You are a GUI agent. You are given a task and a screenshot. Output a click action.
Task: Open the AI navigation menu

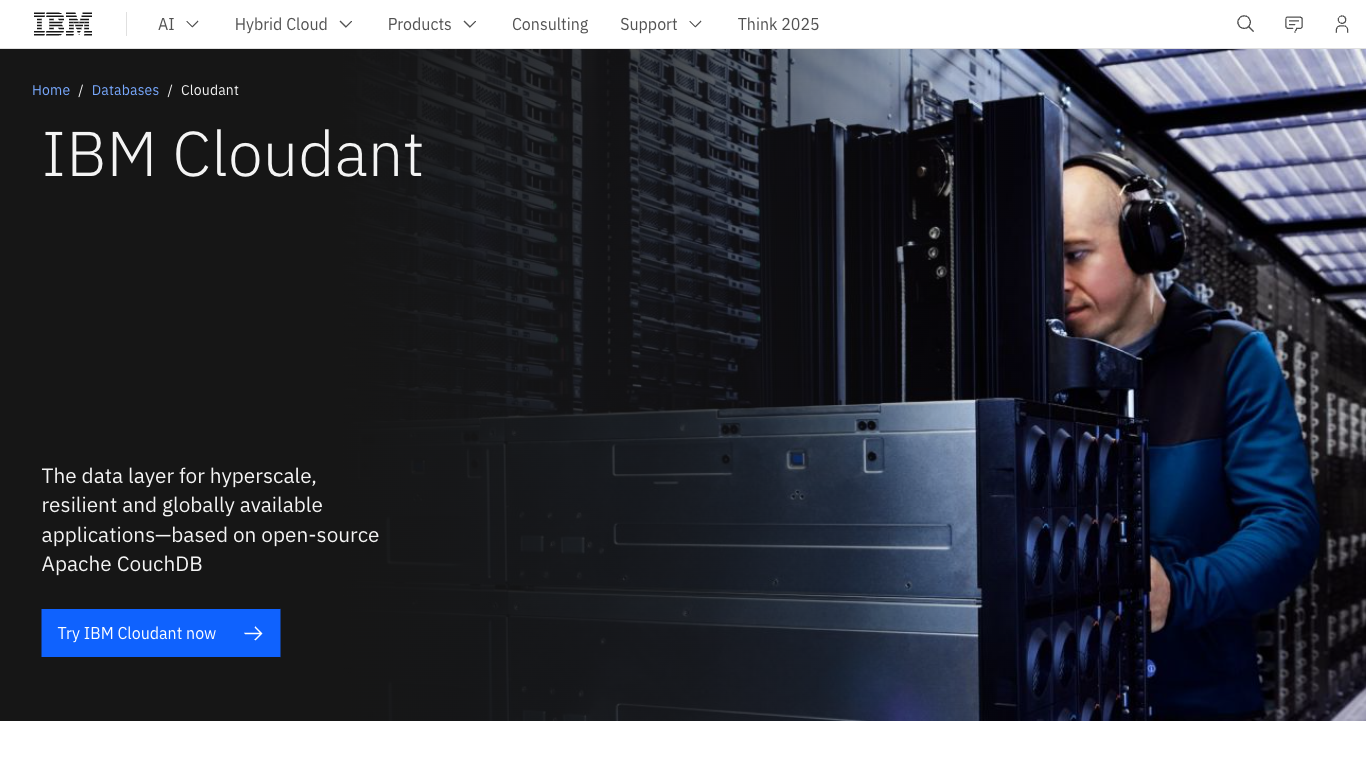click(x=179, y=24)
